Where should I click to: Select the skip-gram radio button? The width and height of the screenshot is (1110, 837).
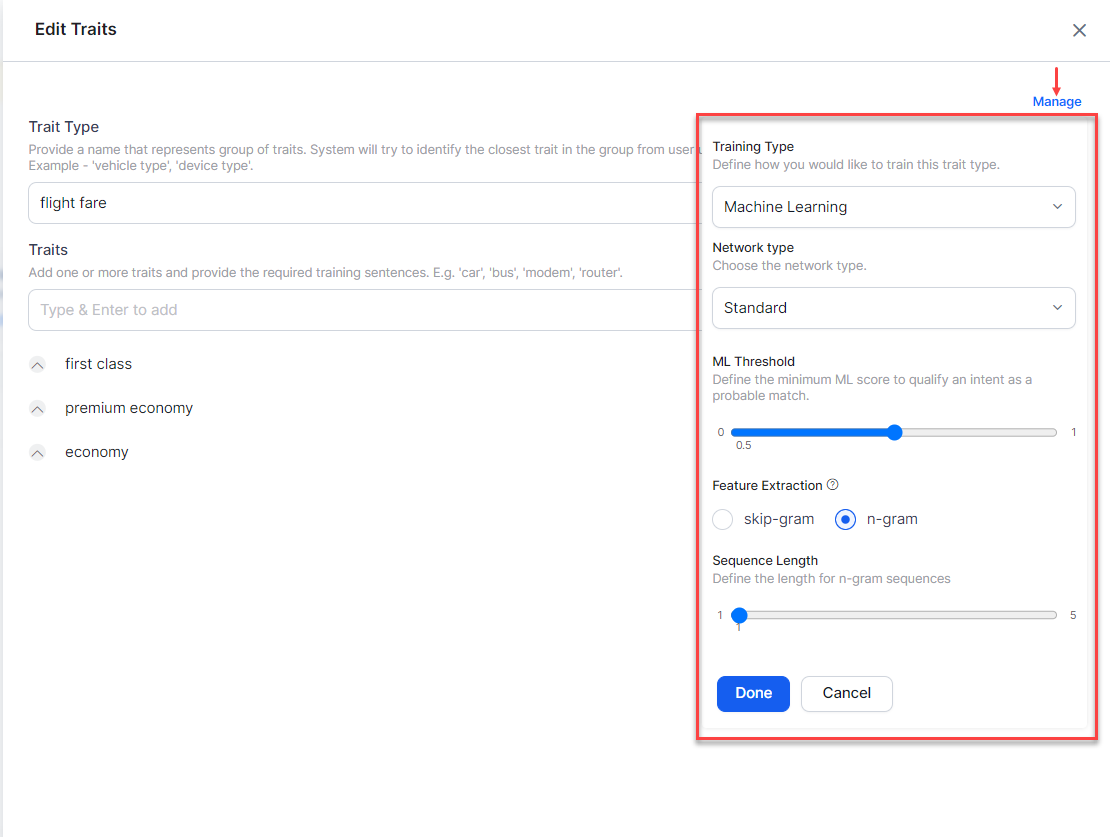(x=723, y=520)
